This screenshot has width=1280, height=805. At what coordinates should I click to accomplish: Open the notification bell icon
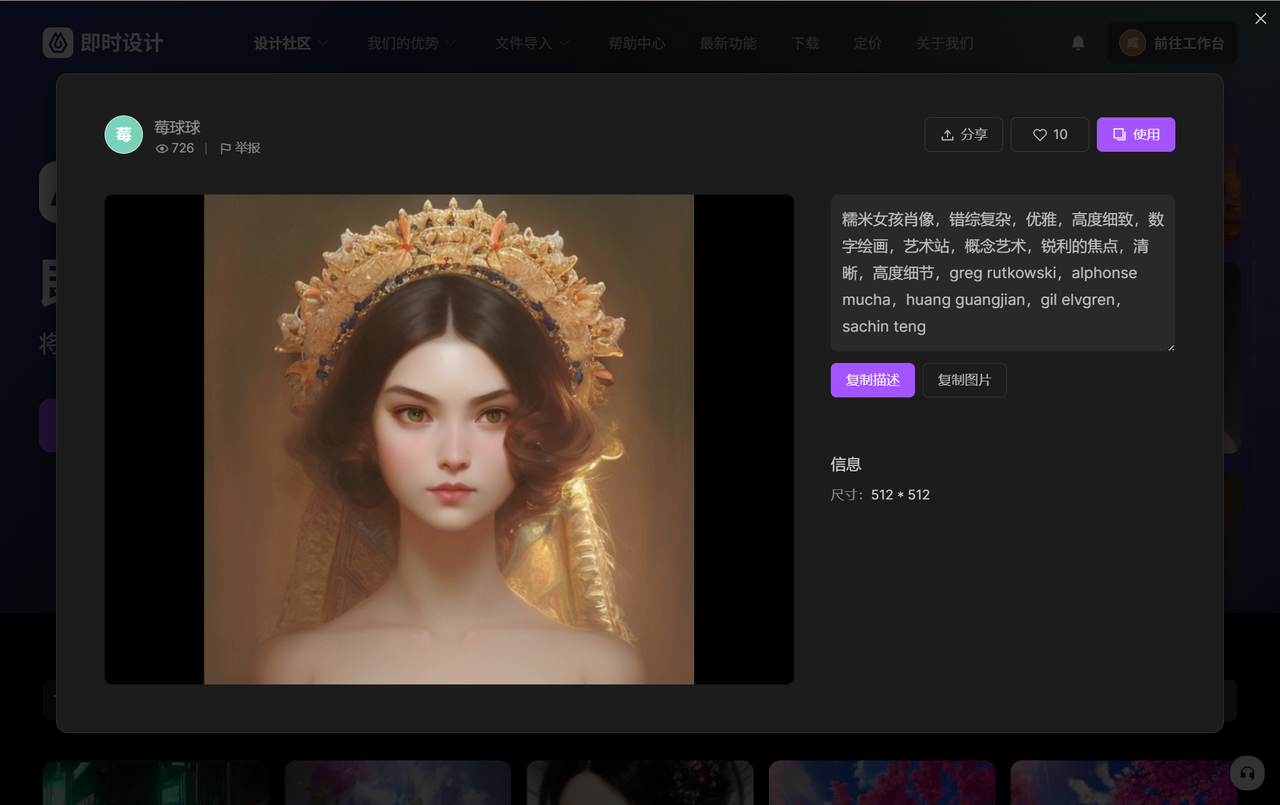[x=1078, y=43]
